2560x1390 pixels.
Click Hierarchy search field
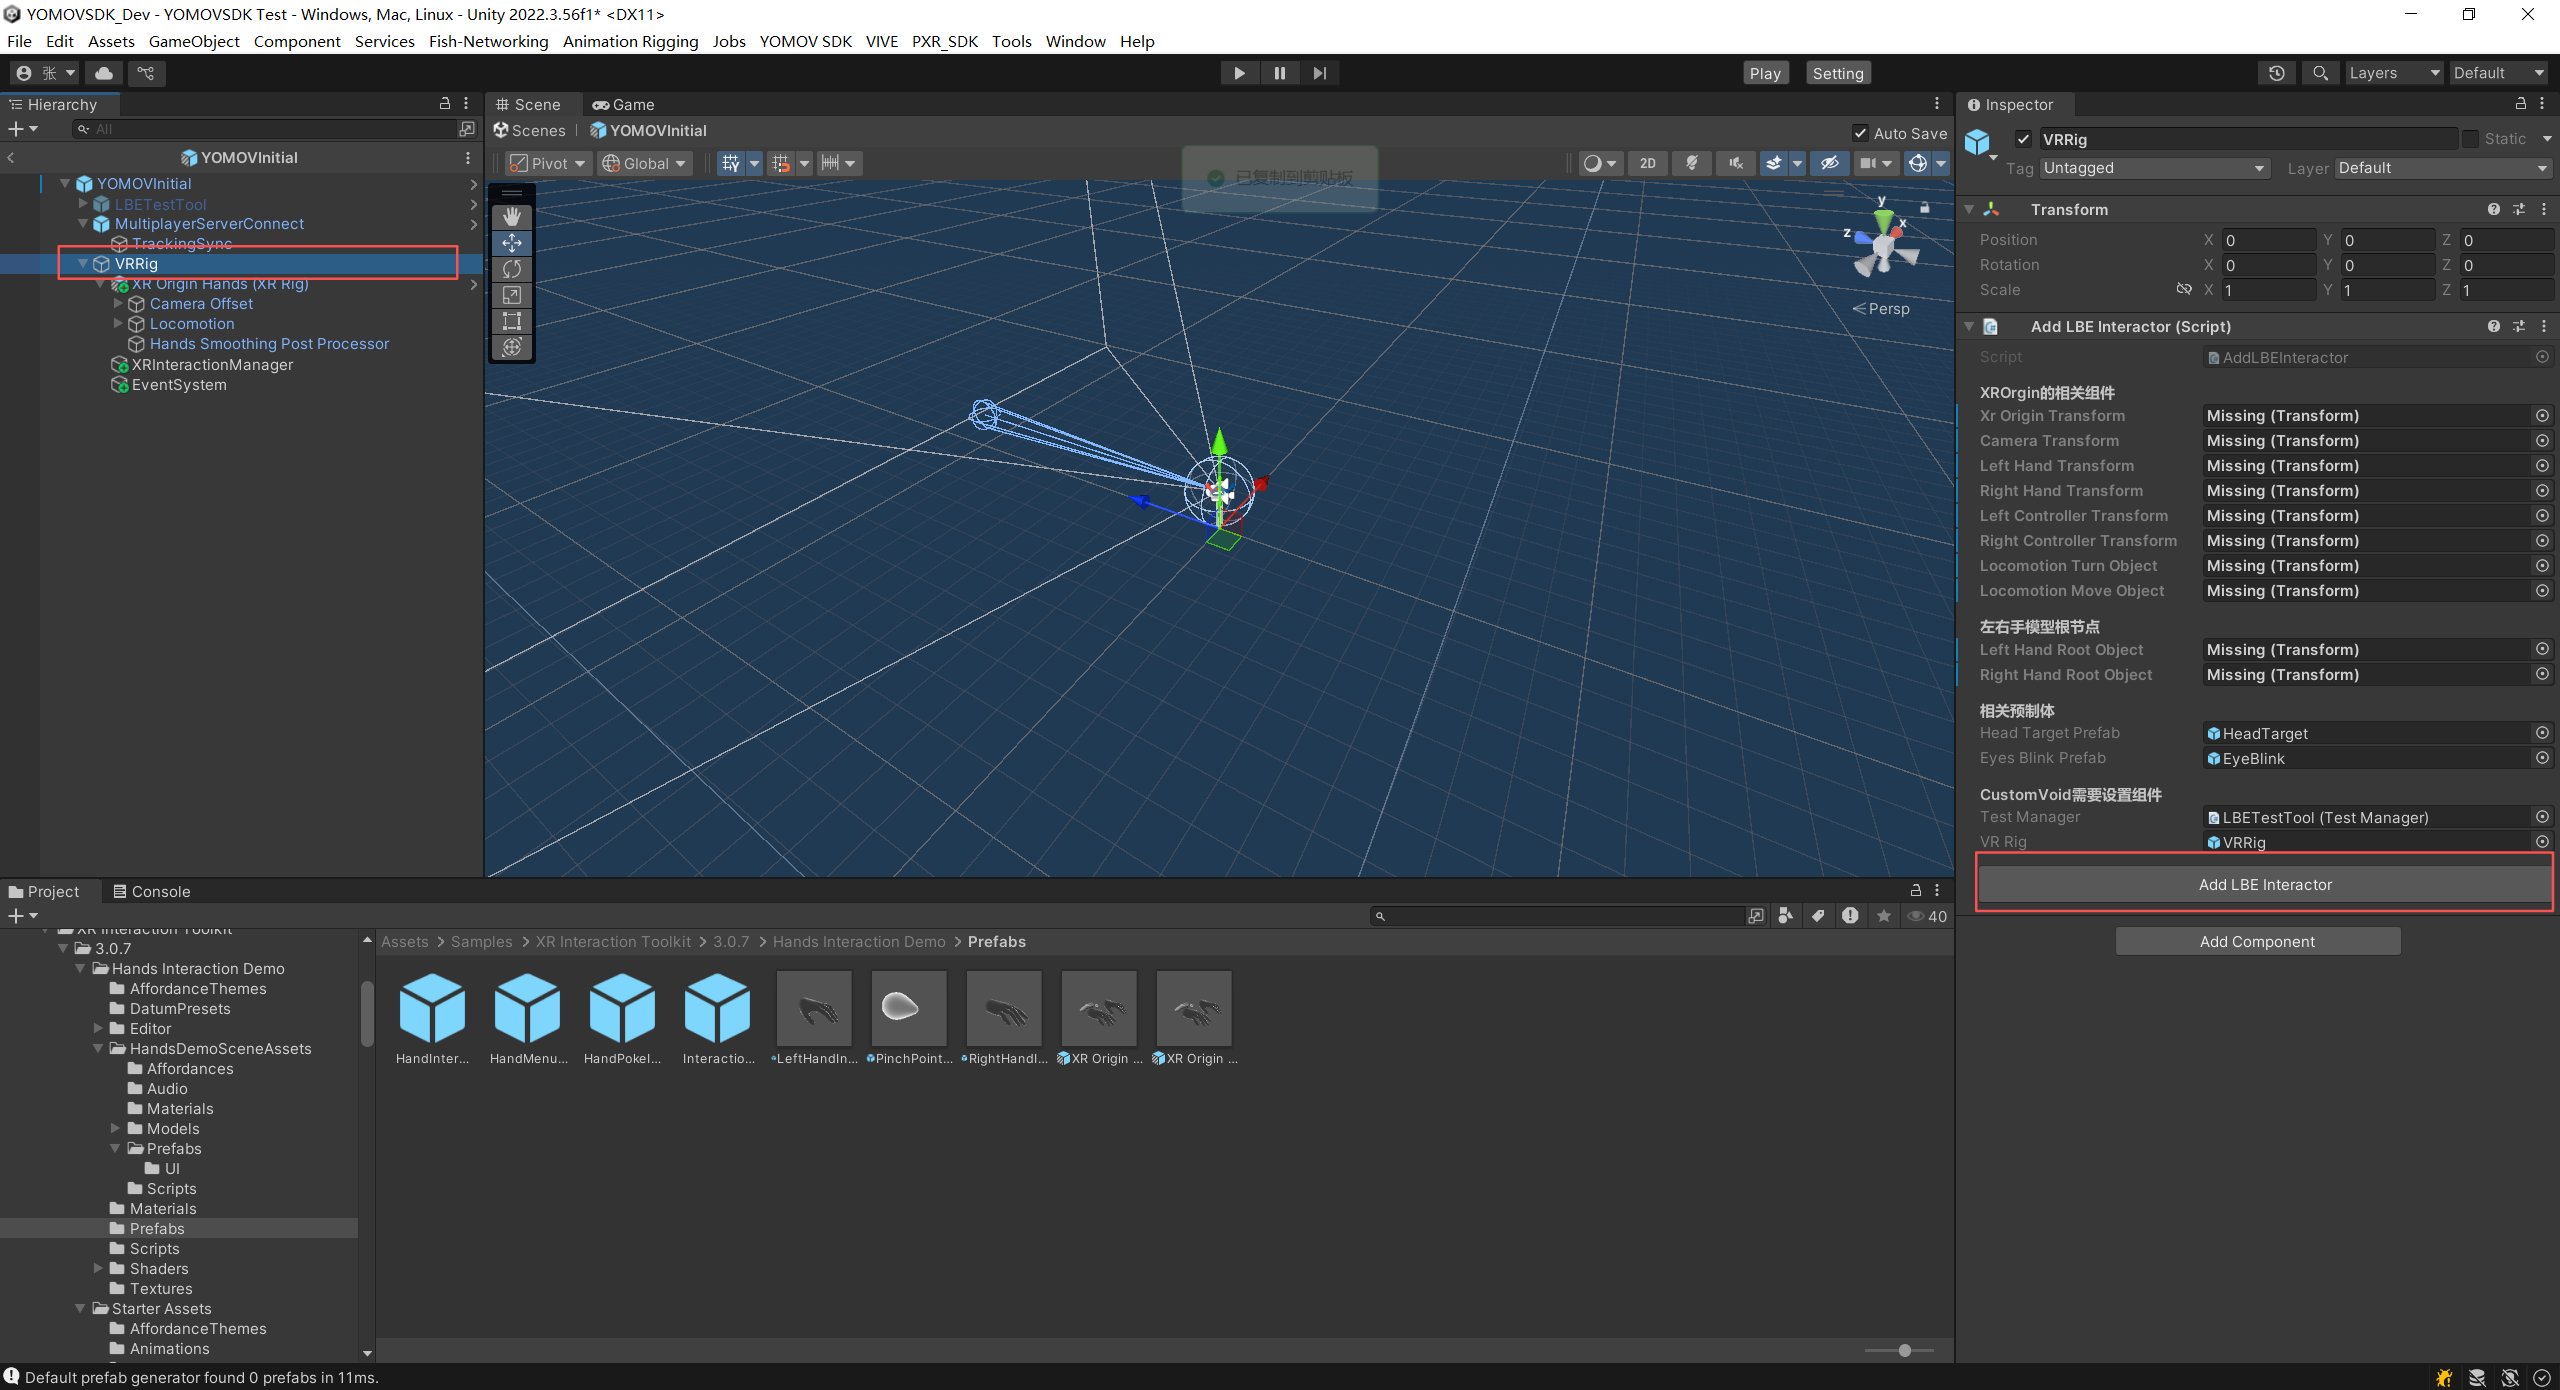265,129
